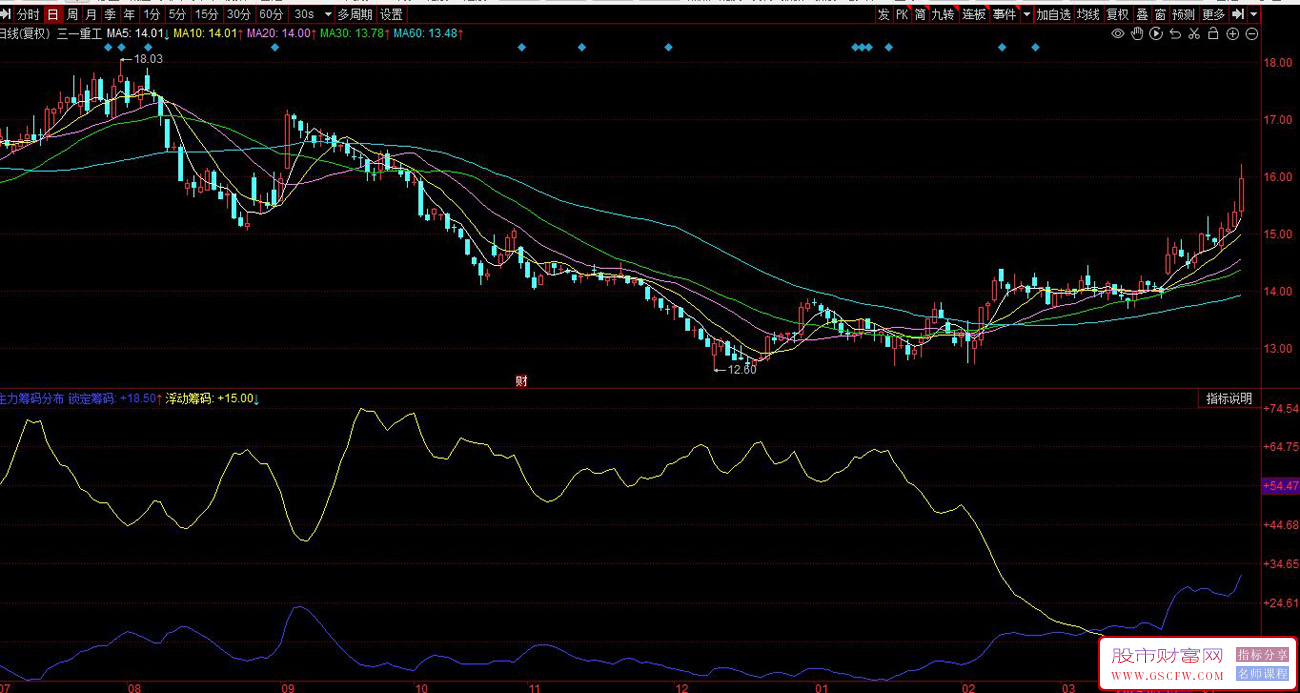Toggle the chart lock icon
Screen dimensions: 1300x693
(1213, 34)
